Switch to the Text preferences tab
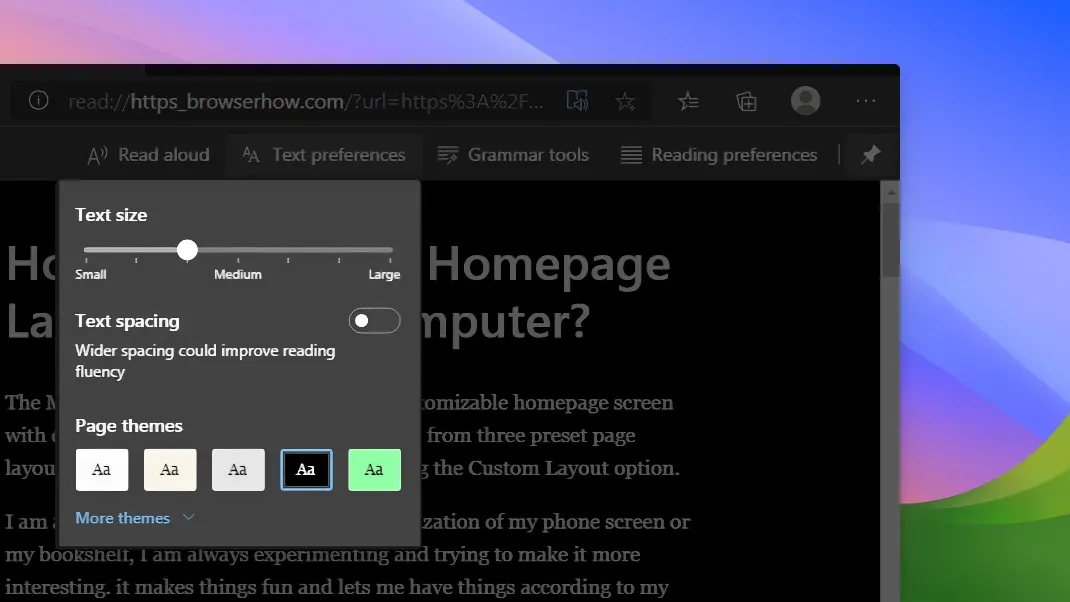The width and height of the screenshot is (1070, 602). click(x=324, y=154)
